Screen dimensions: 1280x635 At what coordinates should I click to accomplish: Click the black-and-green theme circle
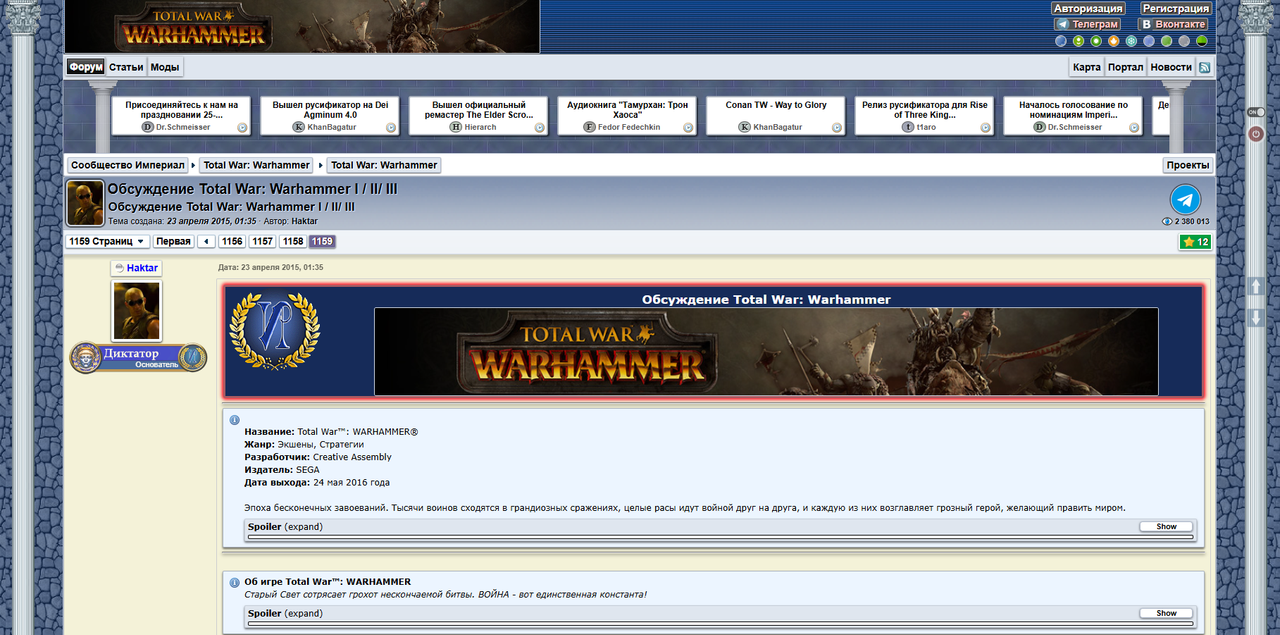[1202, 41]
